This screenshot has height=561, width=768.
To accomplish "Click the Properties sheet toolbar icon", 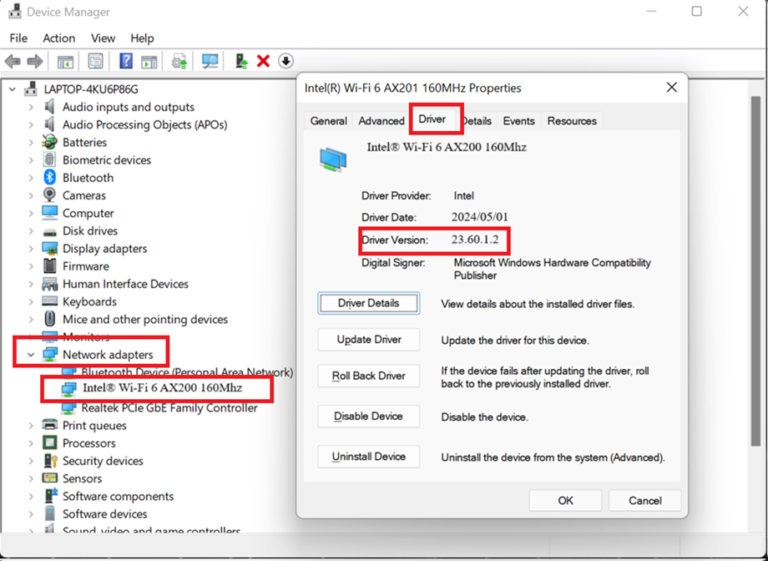I will (96, 61).
